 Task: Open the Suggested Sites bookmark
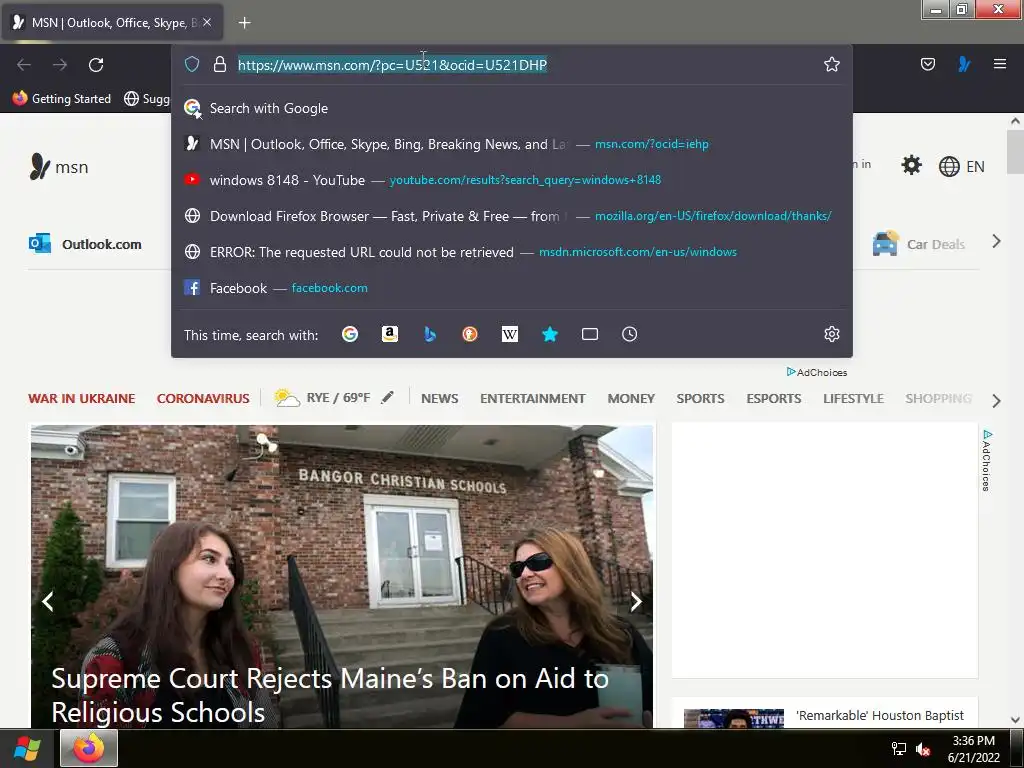coord(147,99)
